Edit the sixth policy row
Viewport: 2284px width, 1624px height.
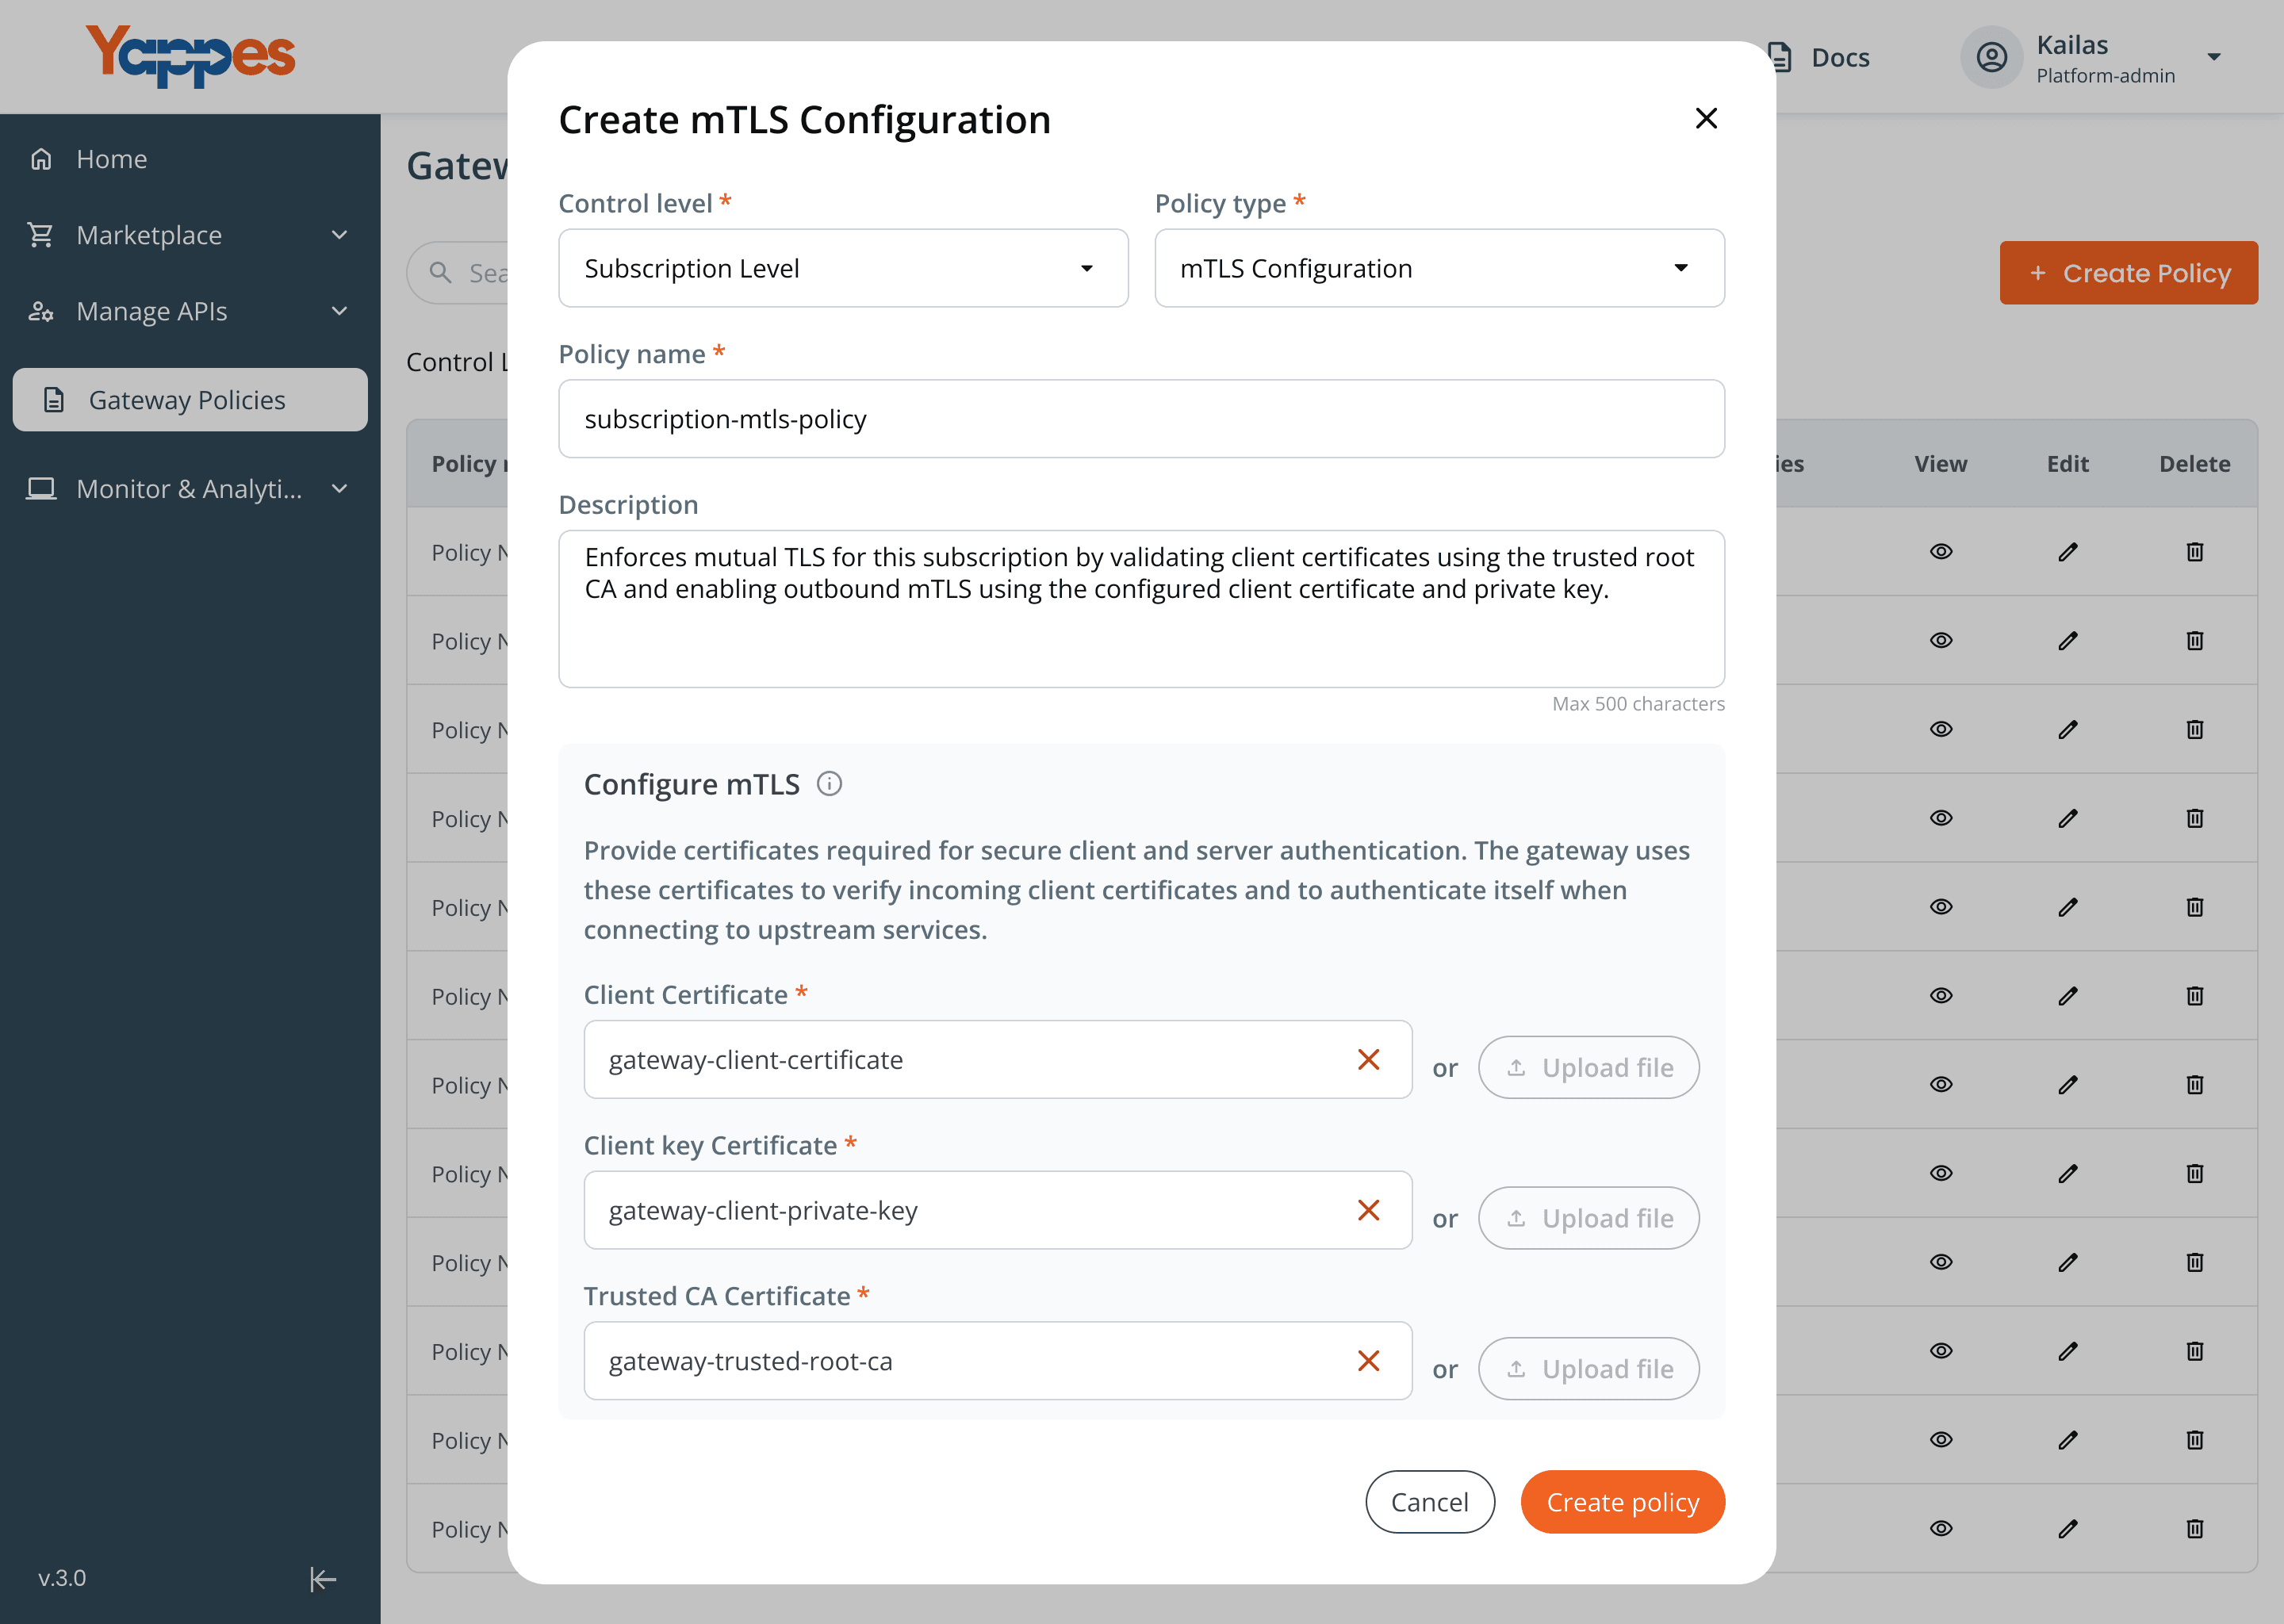(2068, 995)
